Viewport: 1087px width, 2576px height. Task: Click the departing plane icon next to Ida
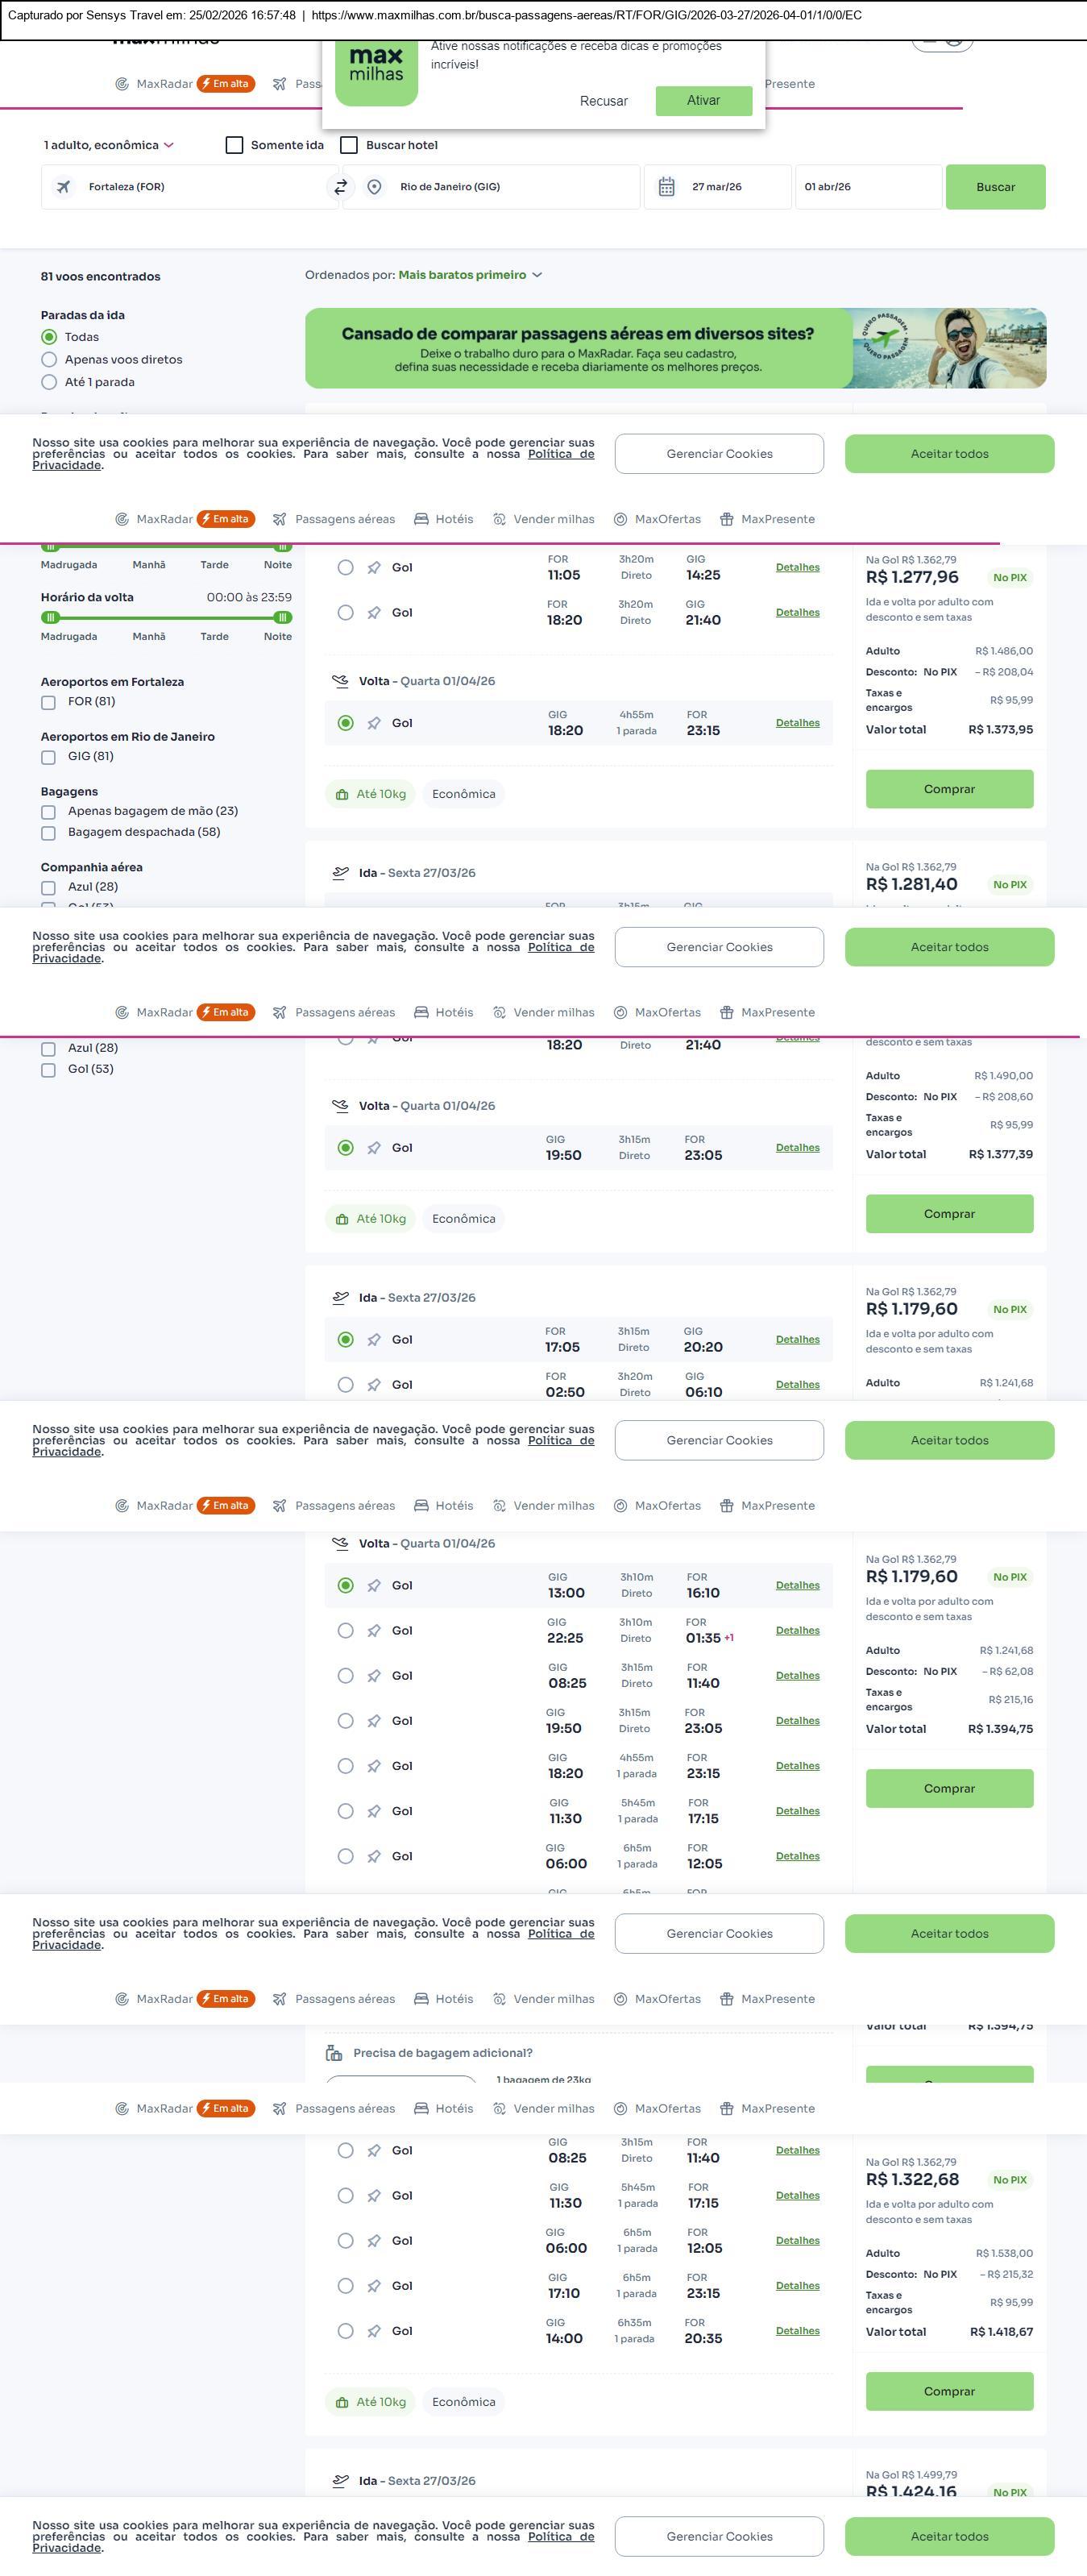point(340,873)
